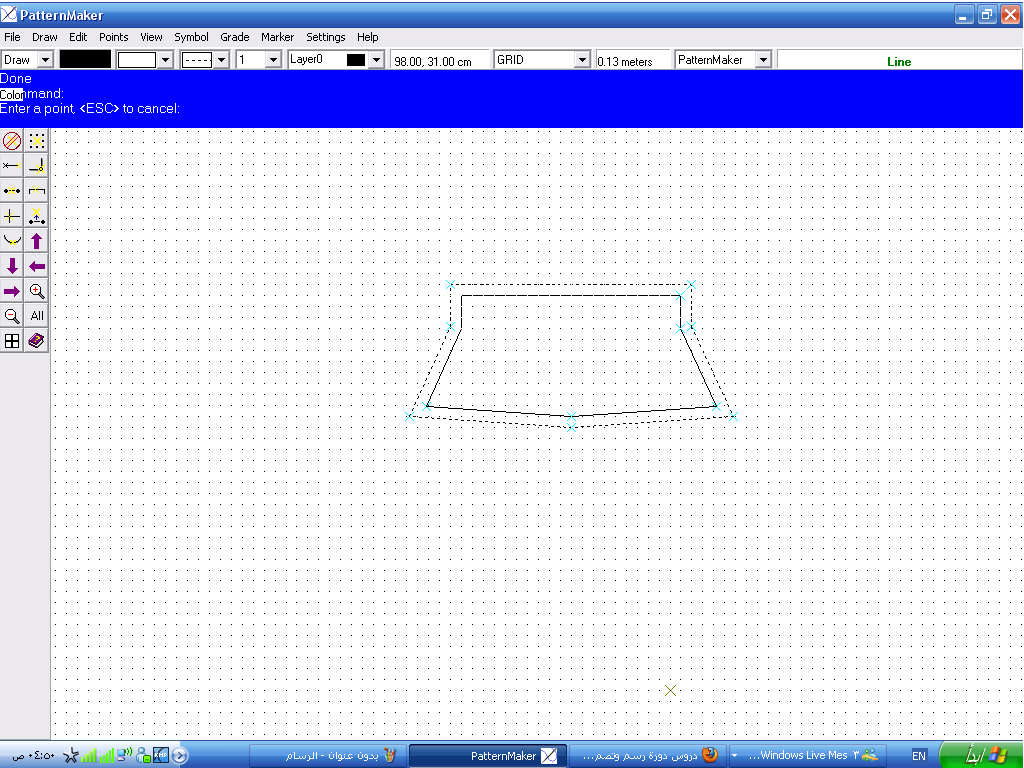Open the GRID snap dropdown
This screenshot has width=1024, height=768.
pos(582,60)
